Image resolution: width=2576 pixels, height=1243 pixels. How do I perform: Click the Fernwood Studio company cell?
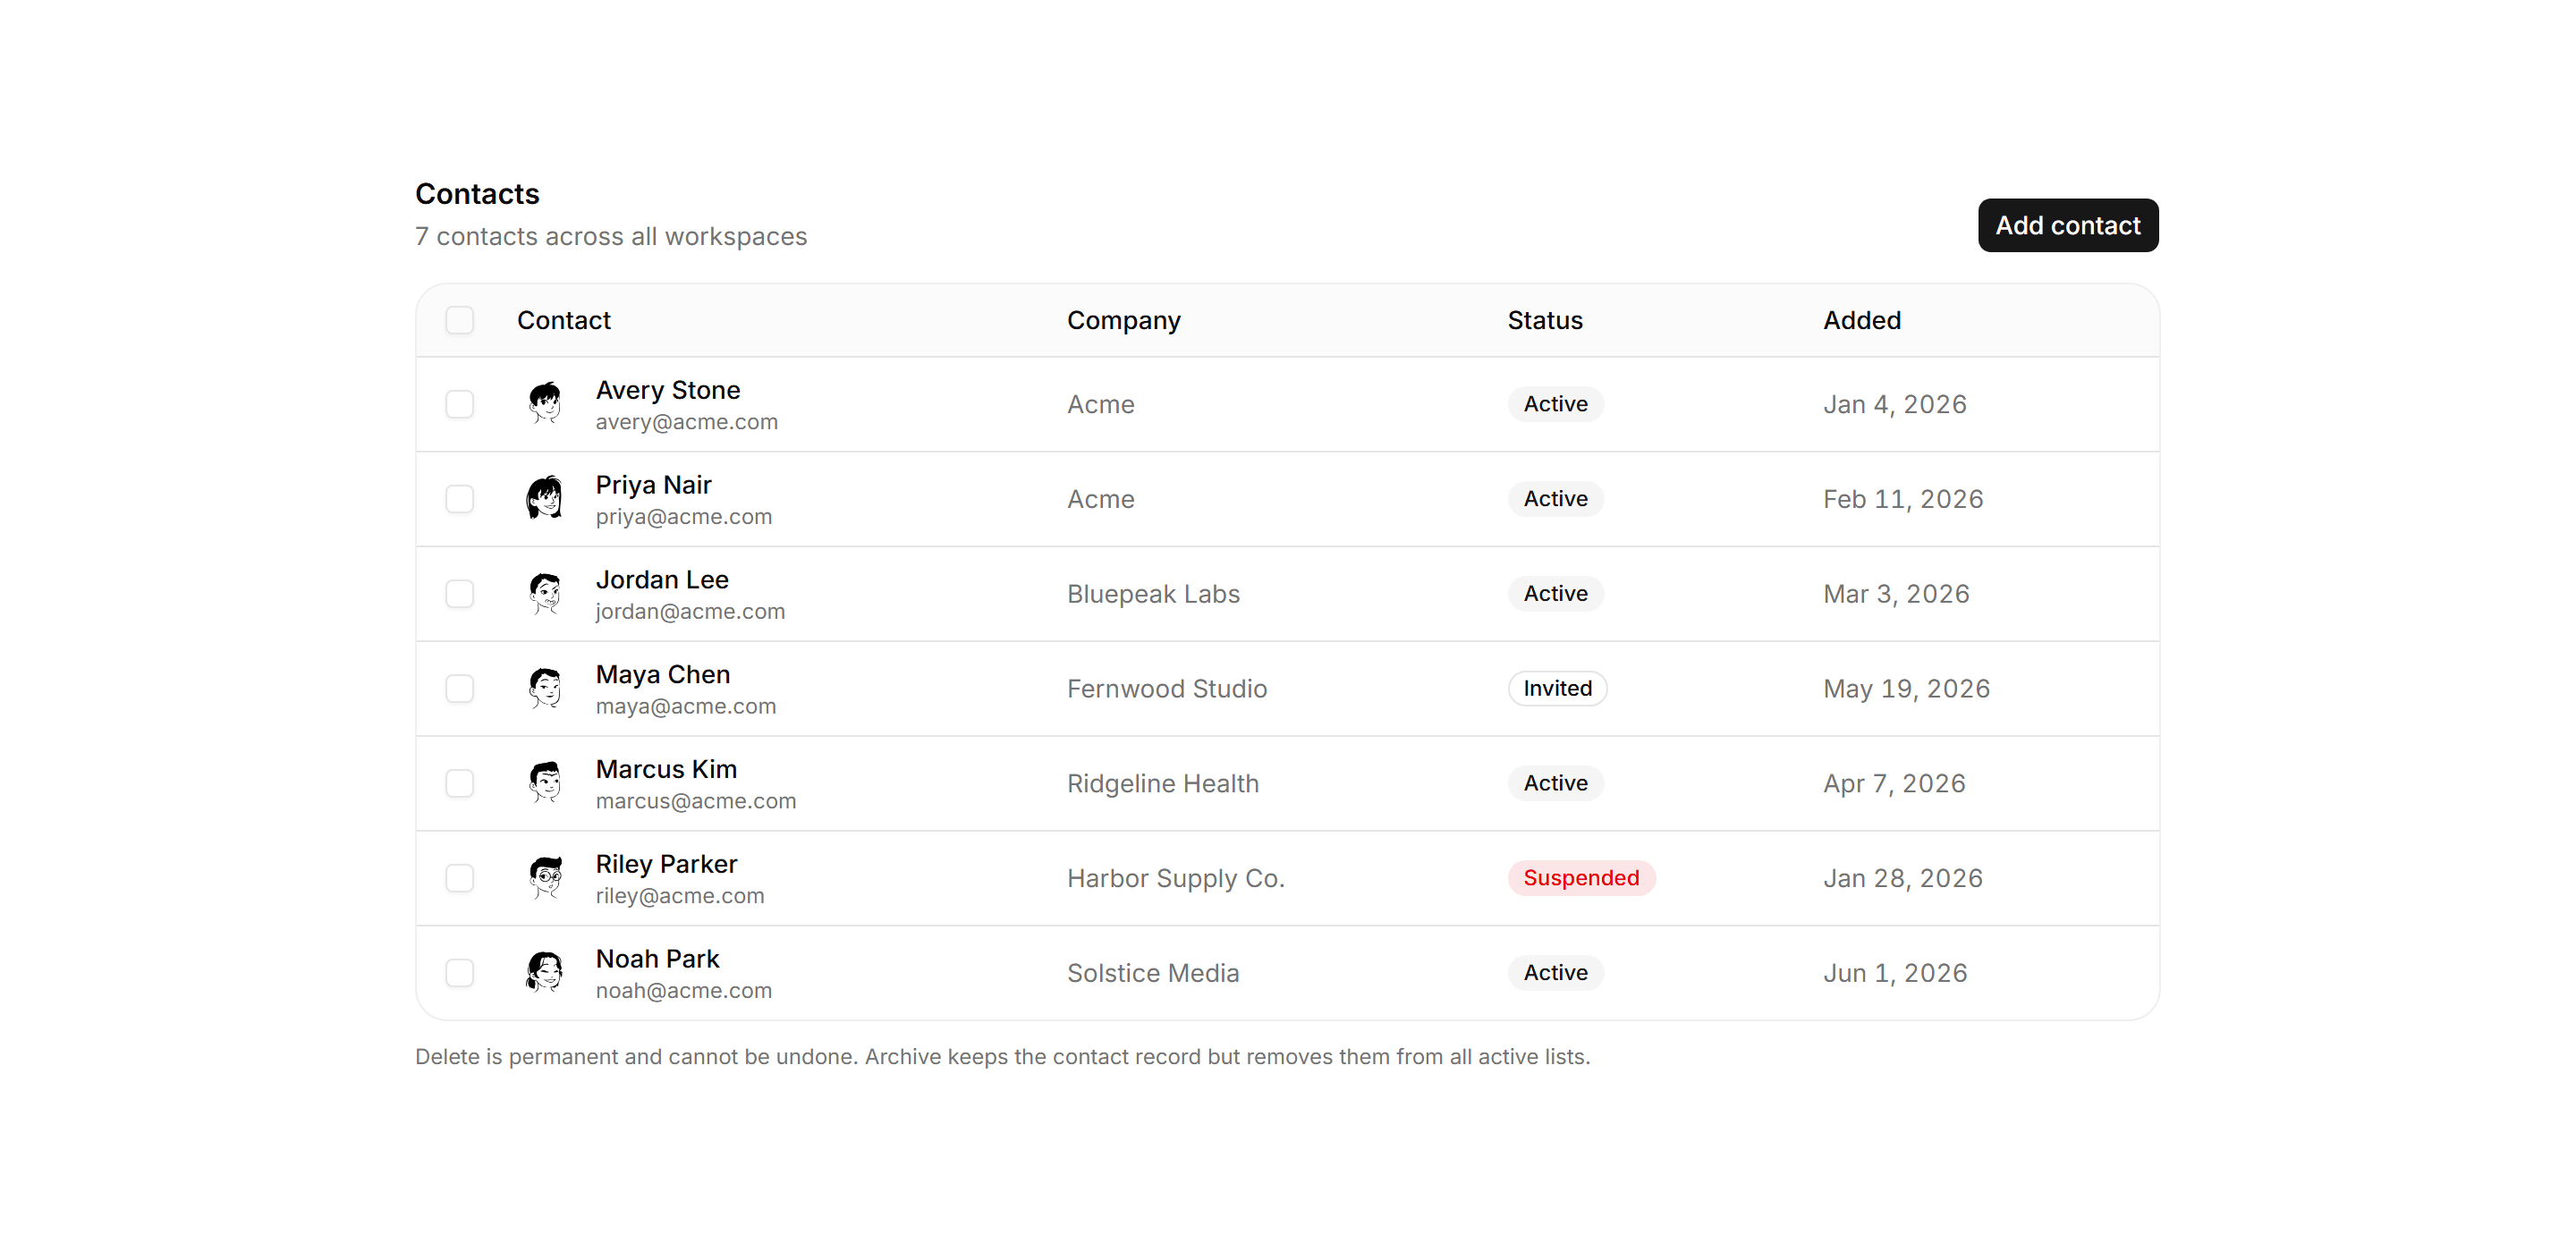pos(1167,689)
